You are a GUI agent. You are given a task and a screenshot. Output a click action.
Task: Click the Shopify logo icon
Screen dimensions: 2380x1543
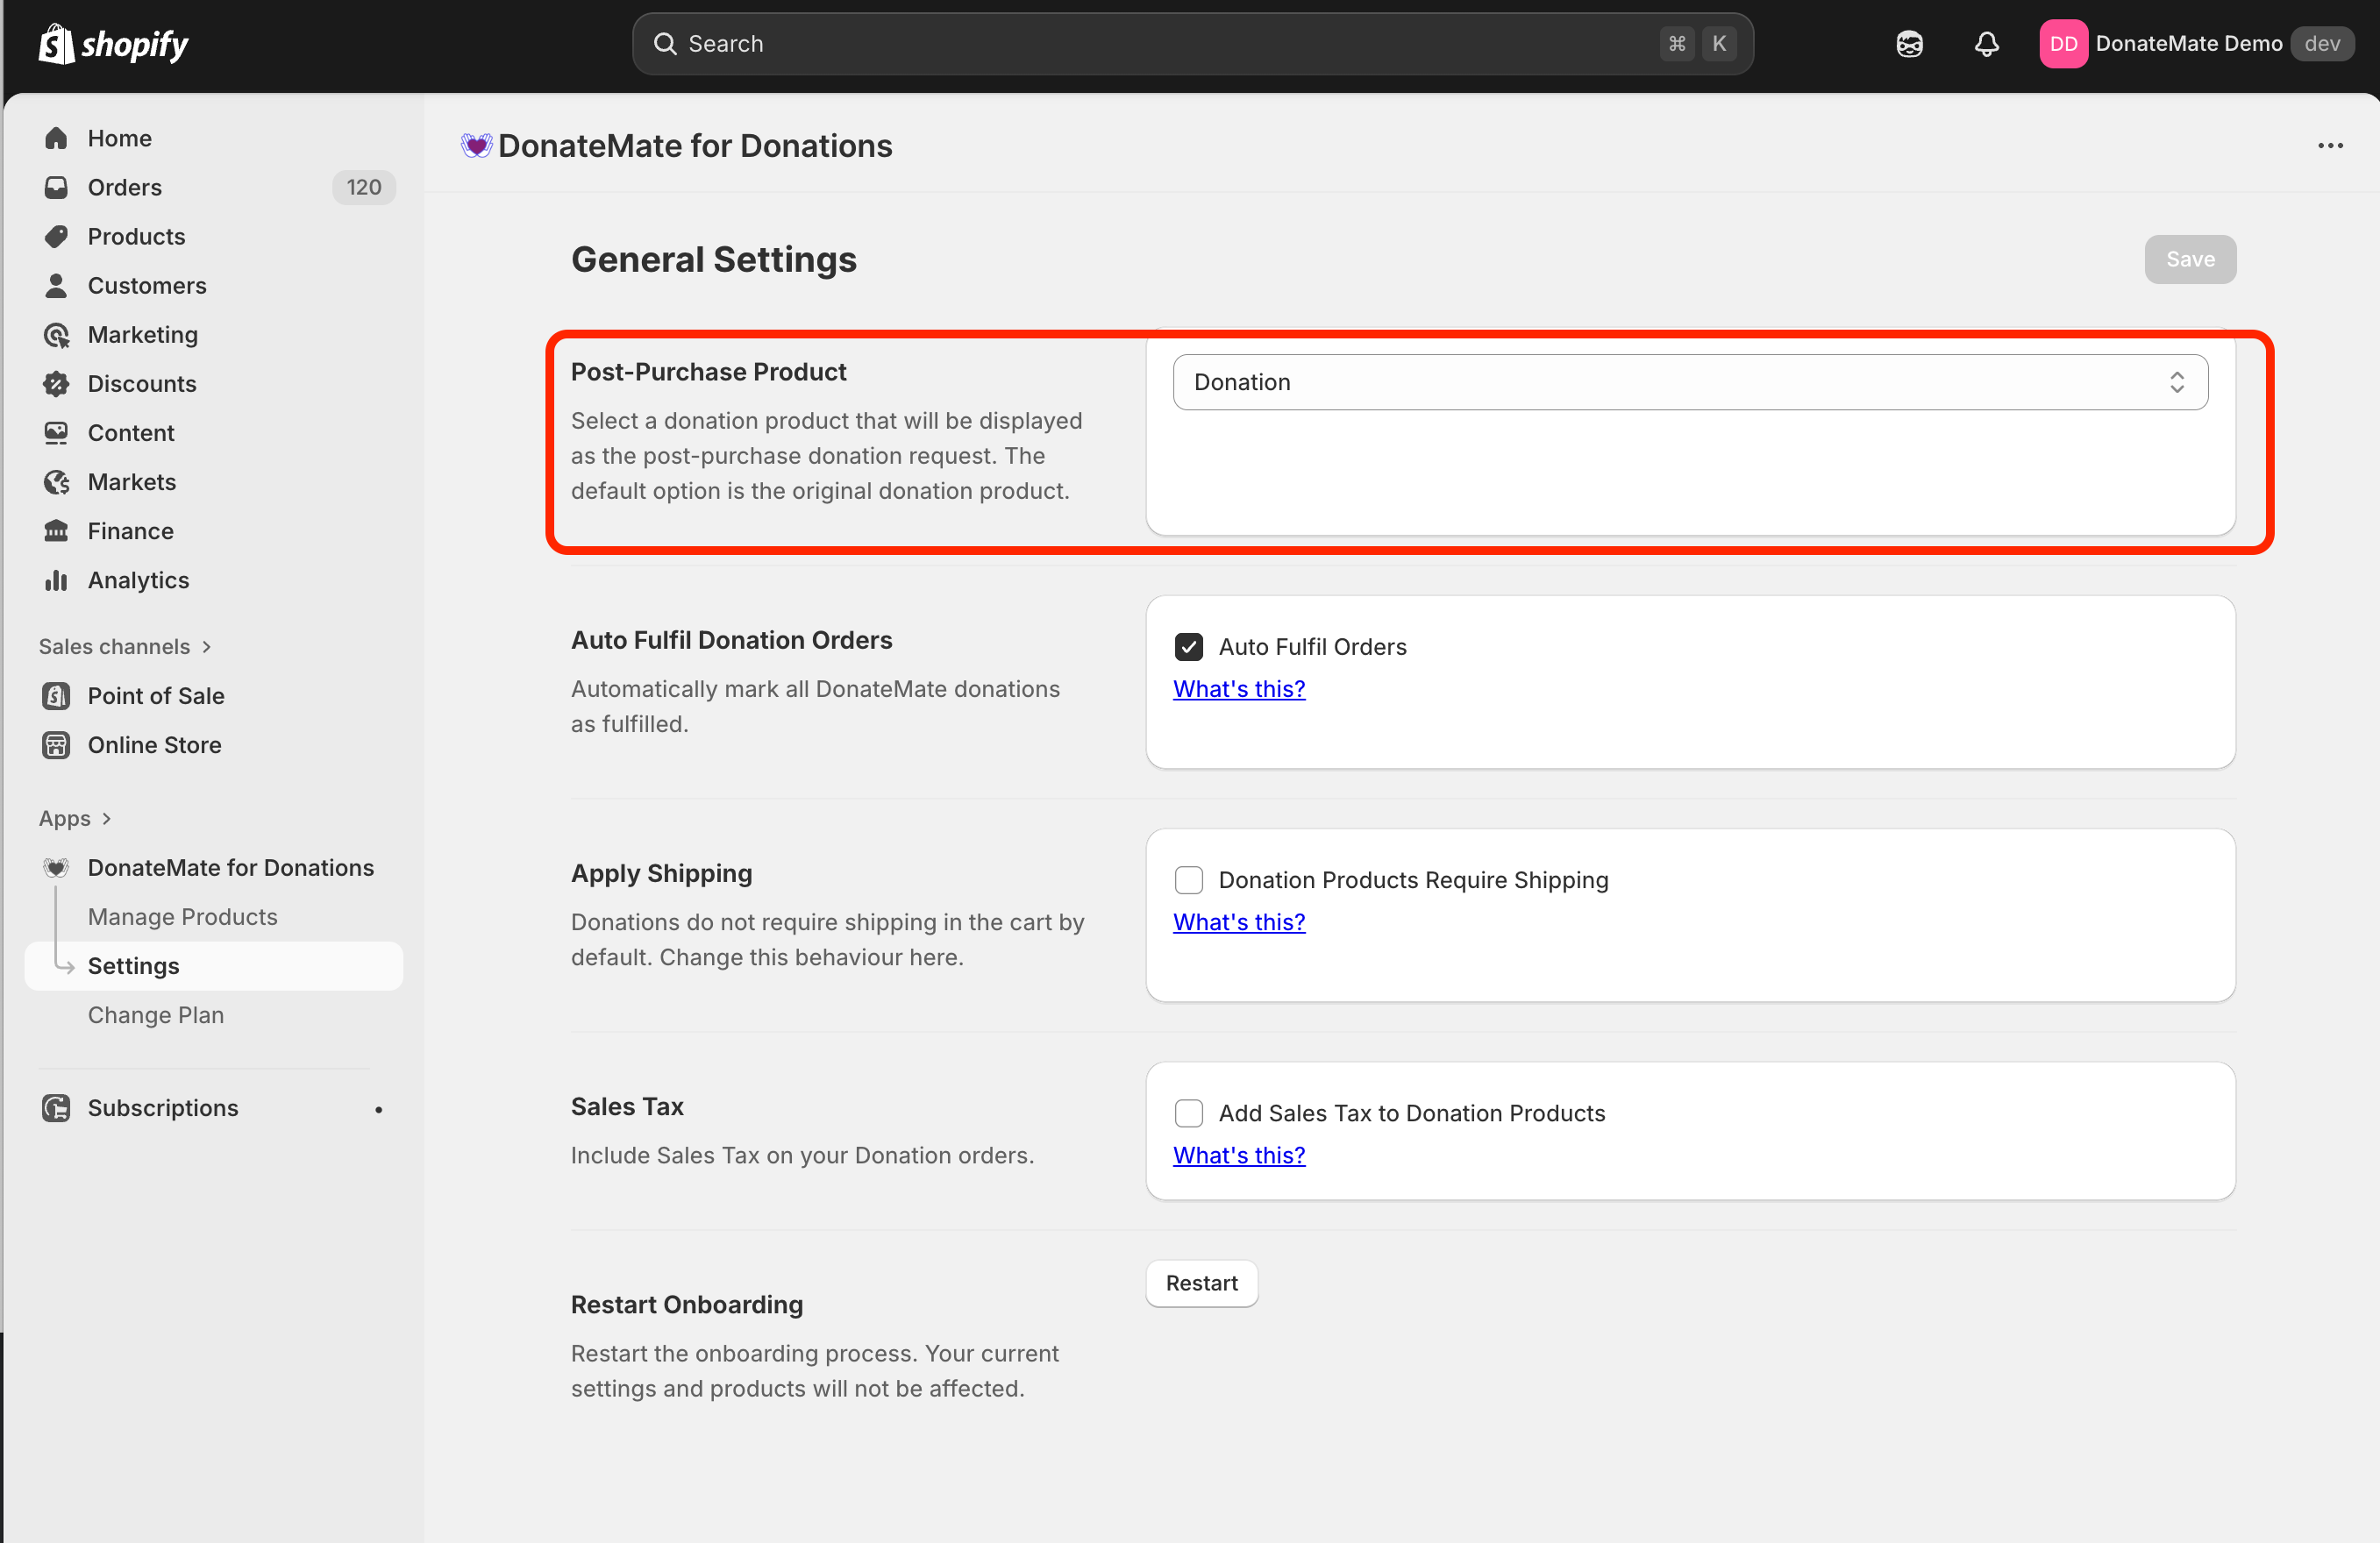tap(56, 44)
